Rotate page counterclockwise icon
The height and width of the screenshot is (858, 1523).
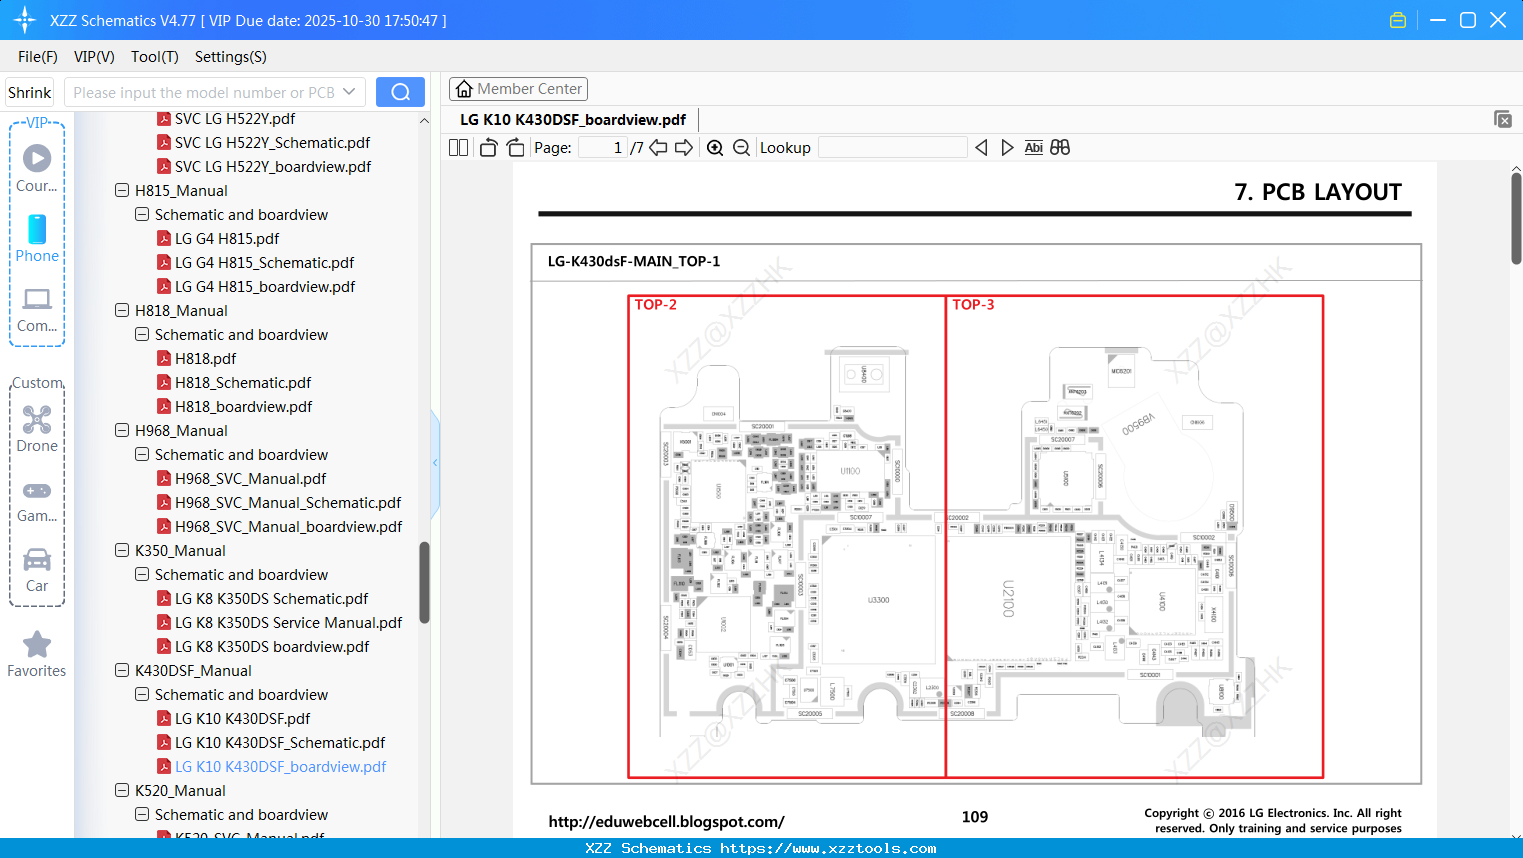coord(488,147)
